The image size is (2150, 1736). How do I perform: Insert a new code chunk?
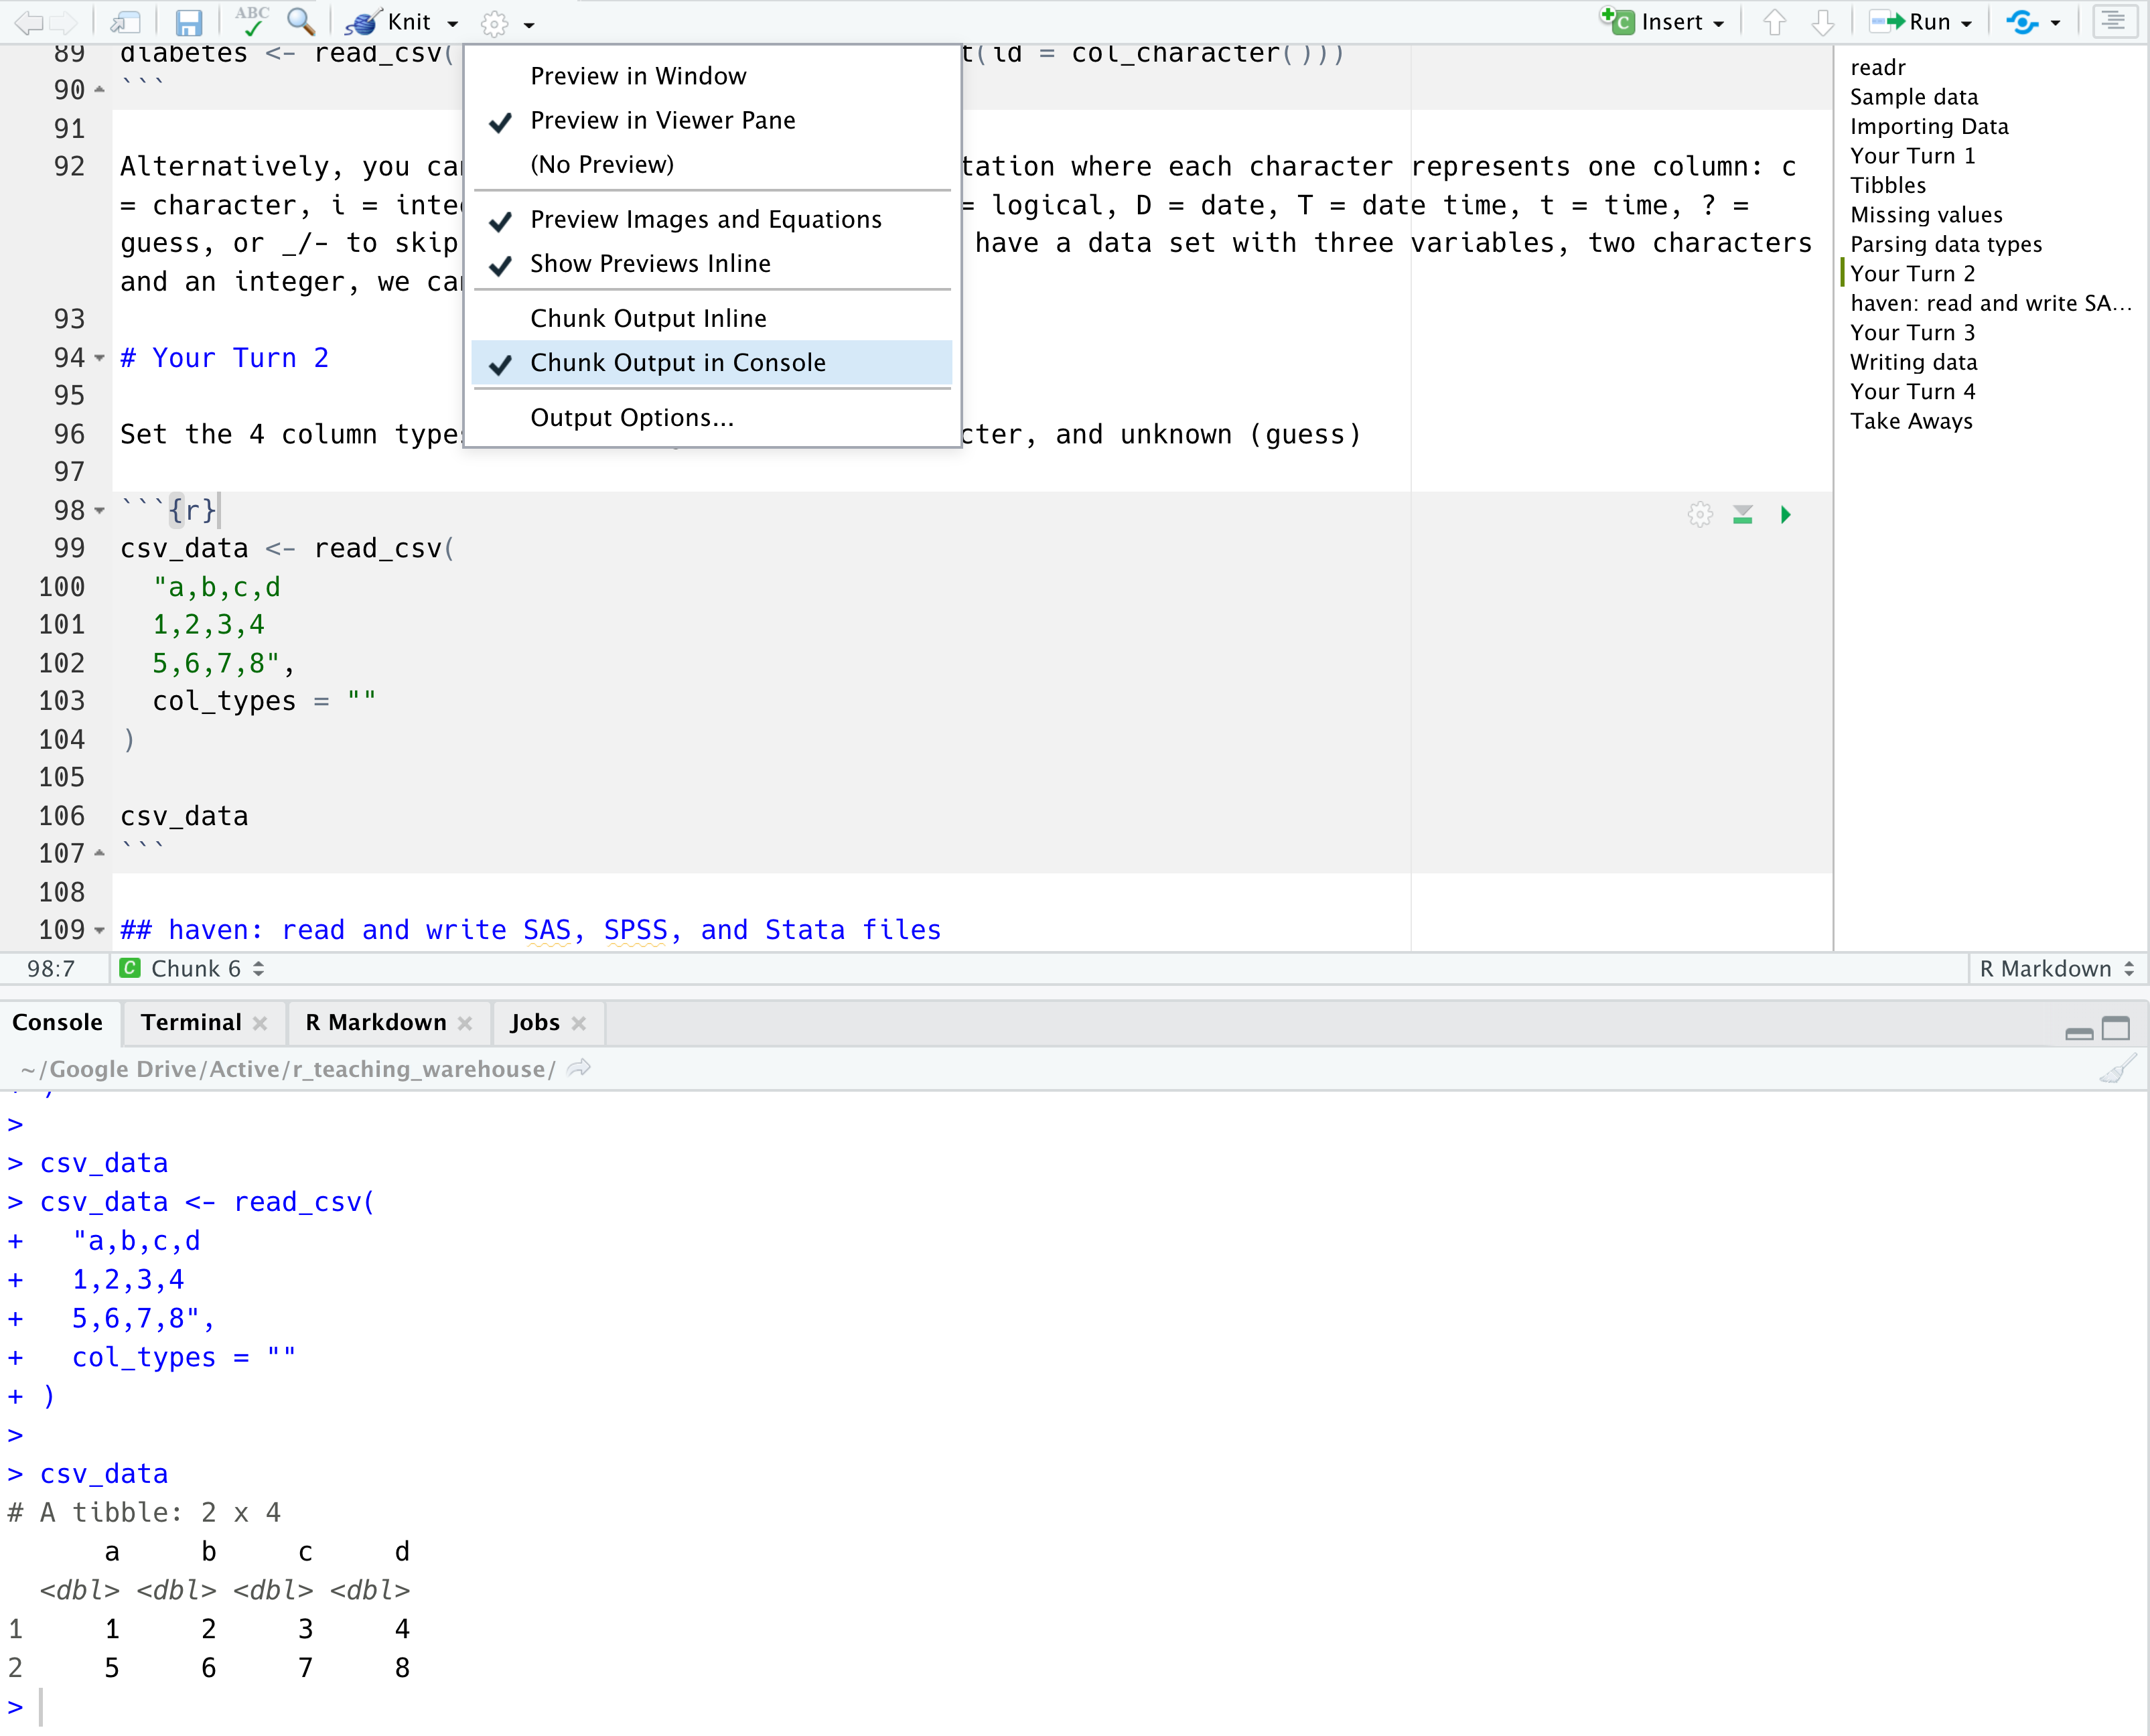tap(1652, 22)
